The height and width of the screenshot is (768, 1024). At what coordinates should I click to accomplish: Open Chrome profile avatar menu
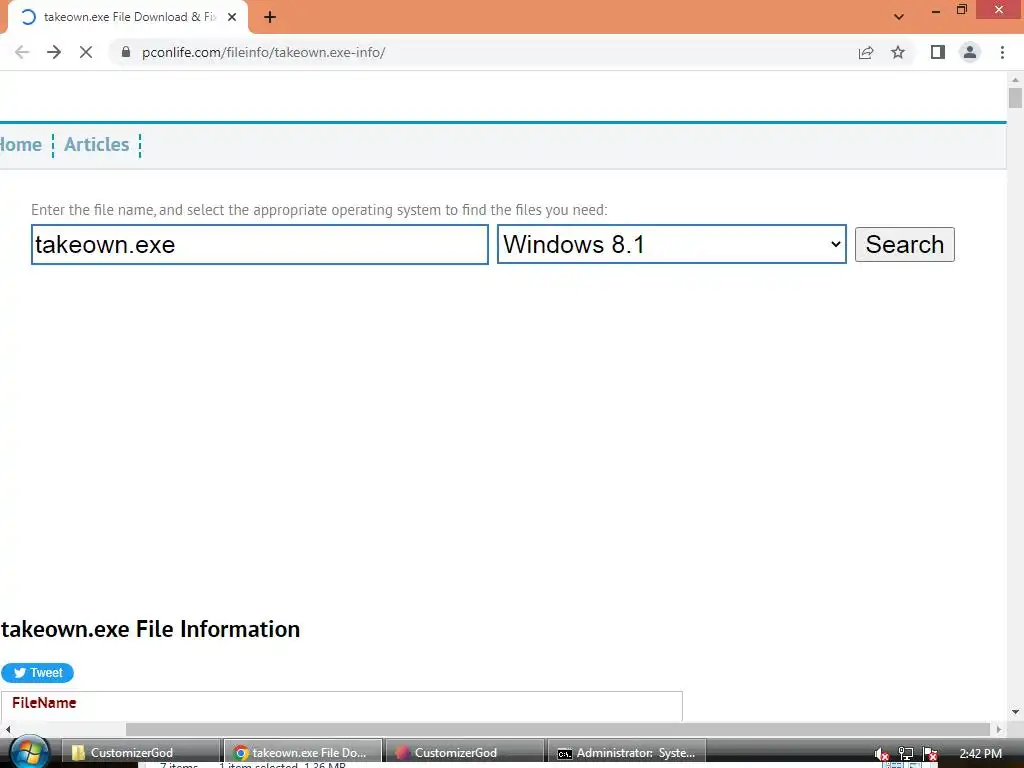[970, 52]
